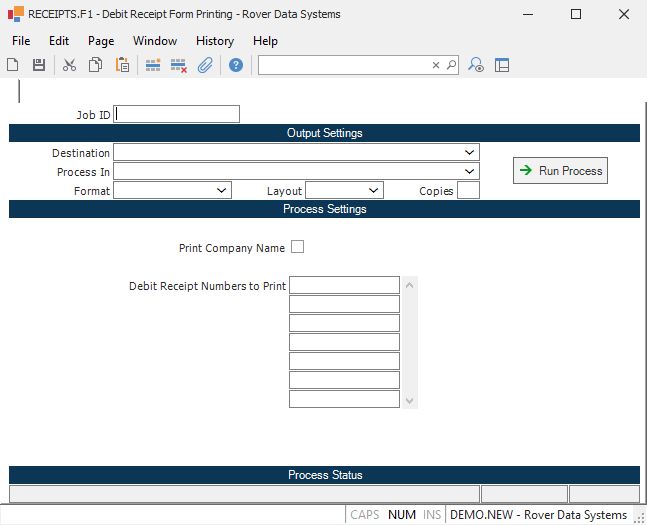The width and height of the screenshot is (647, 526).
Task: Expand the Format combo box
Action: 222,190
